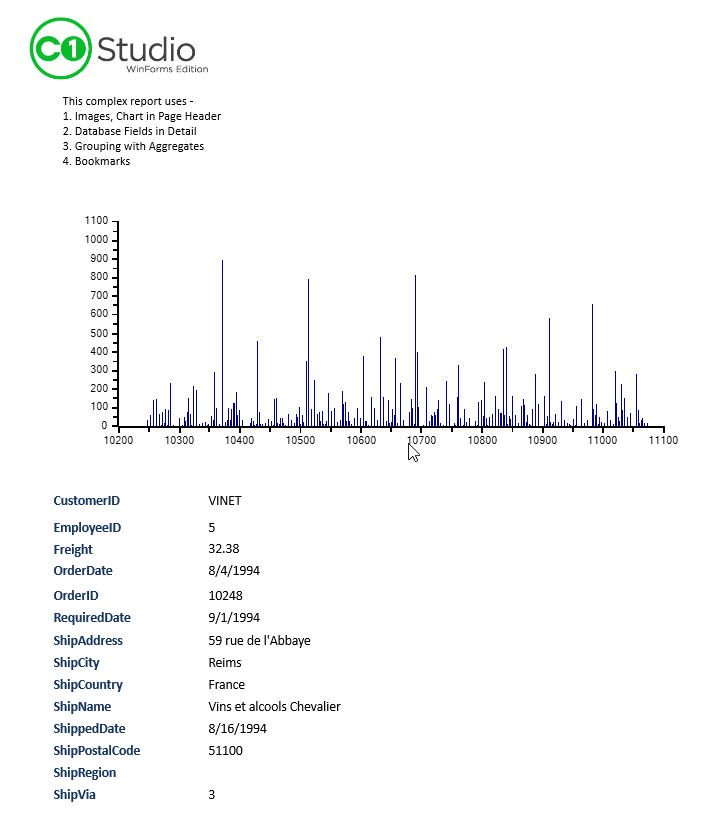Select '1. Images, Chart in Page Header' line
706x826 pixels.
(142, 116)
